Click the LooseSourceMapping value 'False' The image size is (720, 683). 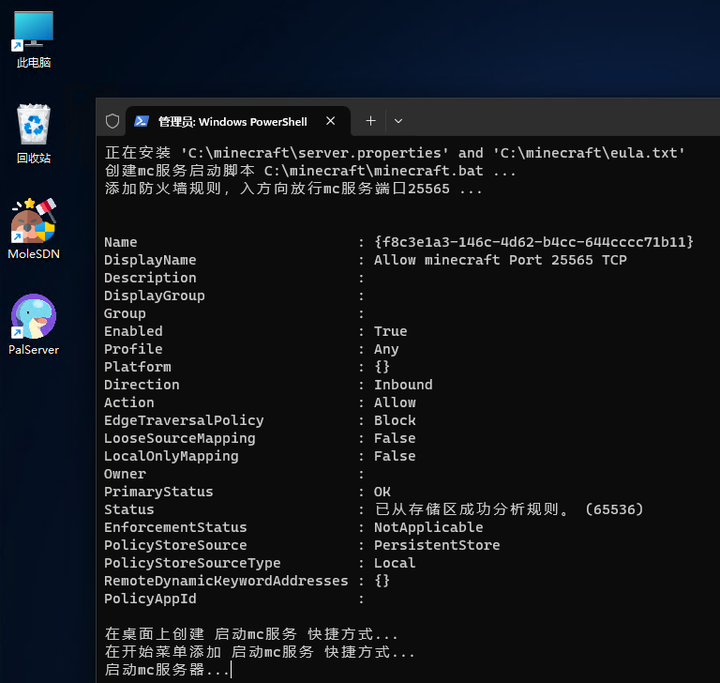[x=395, y=438]
